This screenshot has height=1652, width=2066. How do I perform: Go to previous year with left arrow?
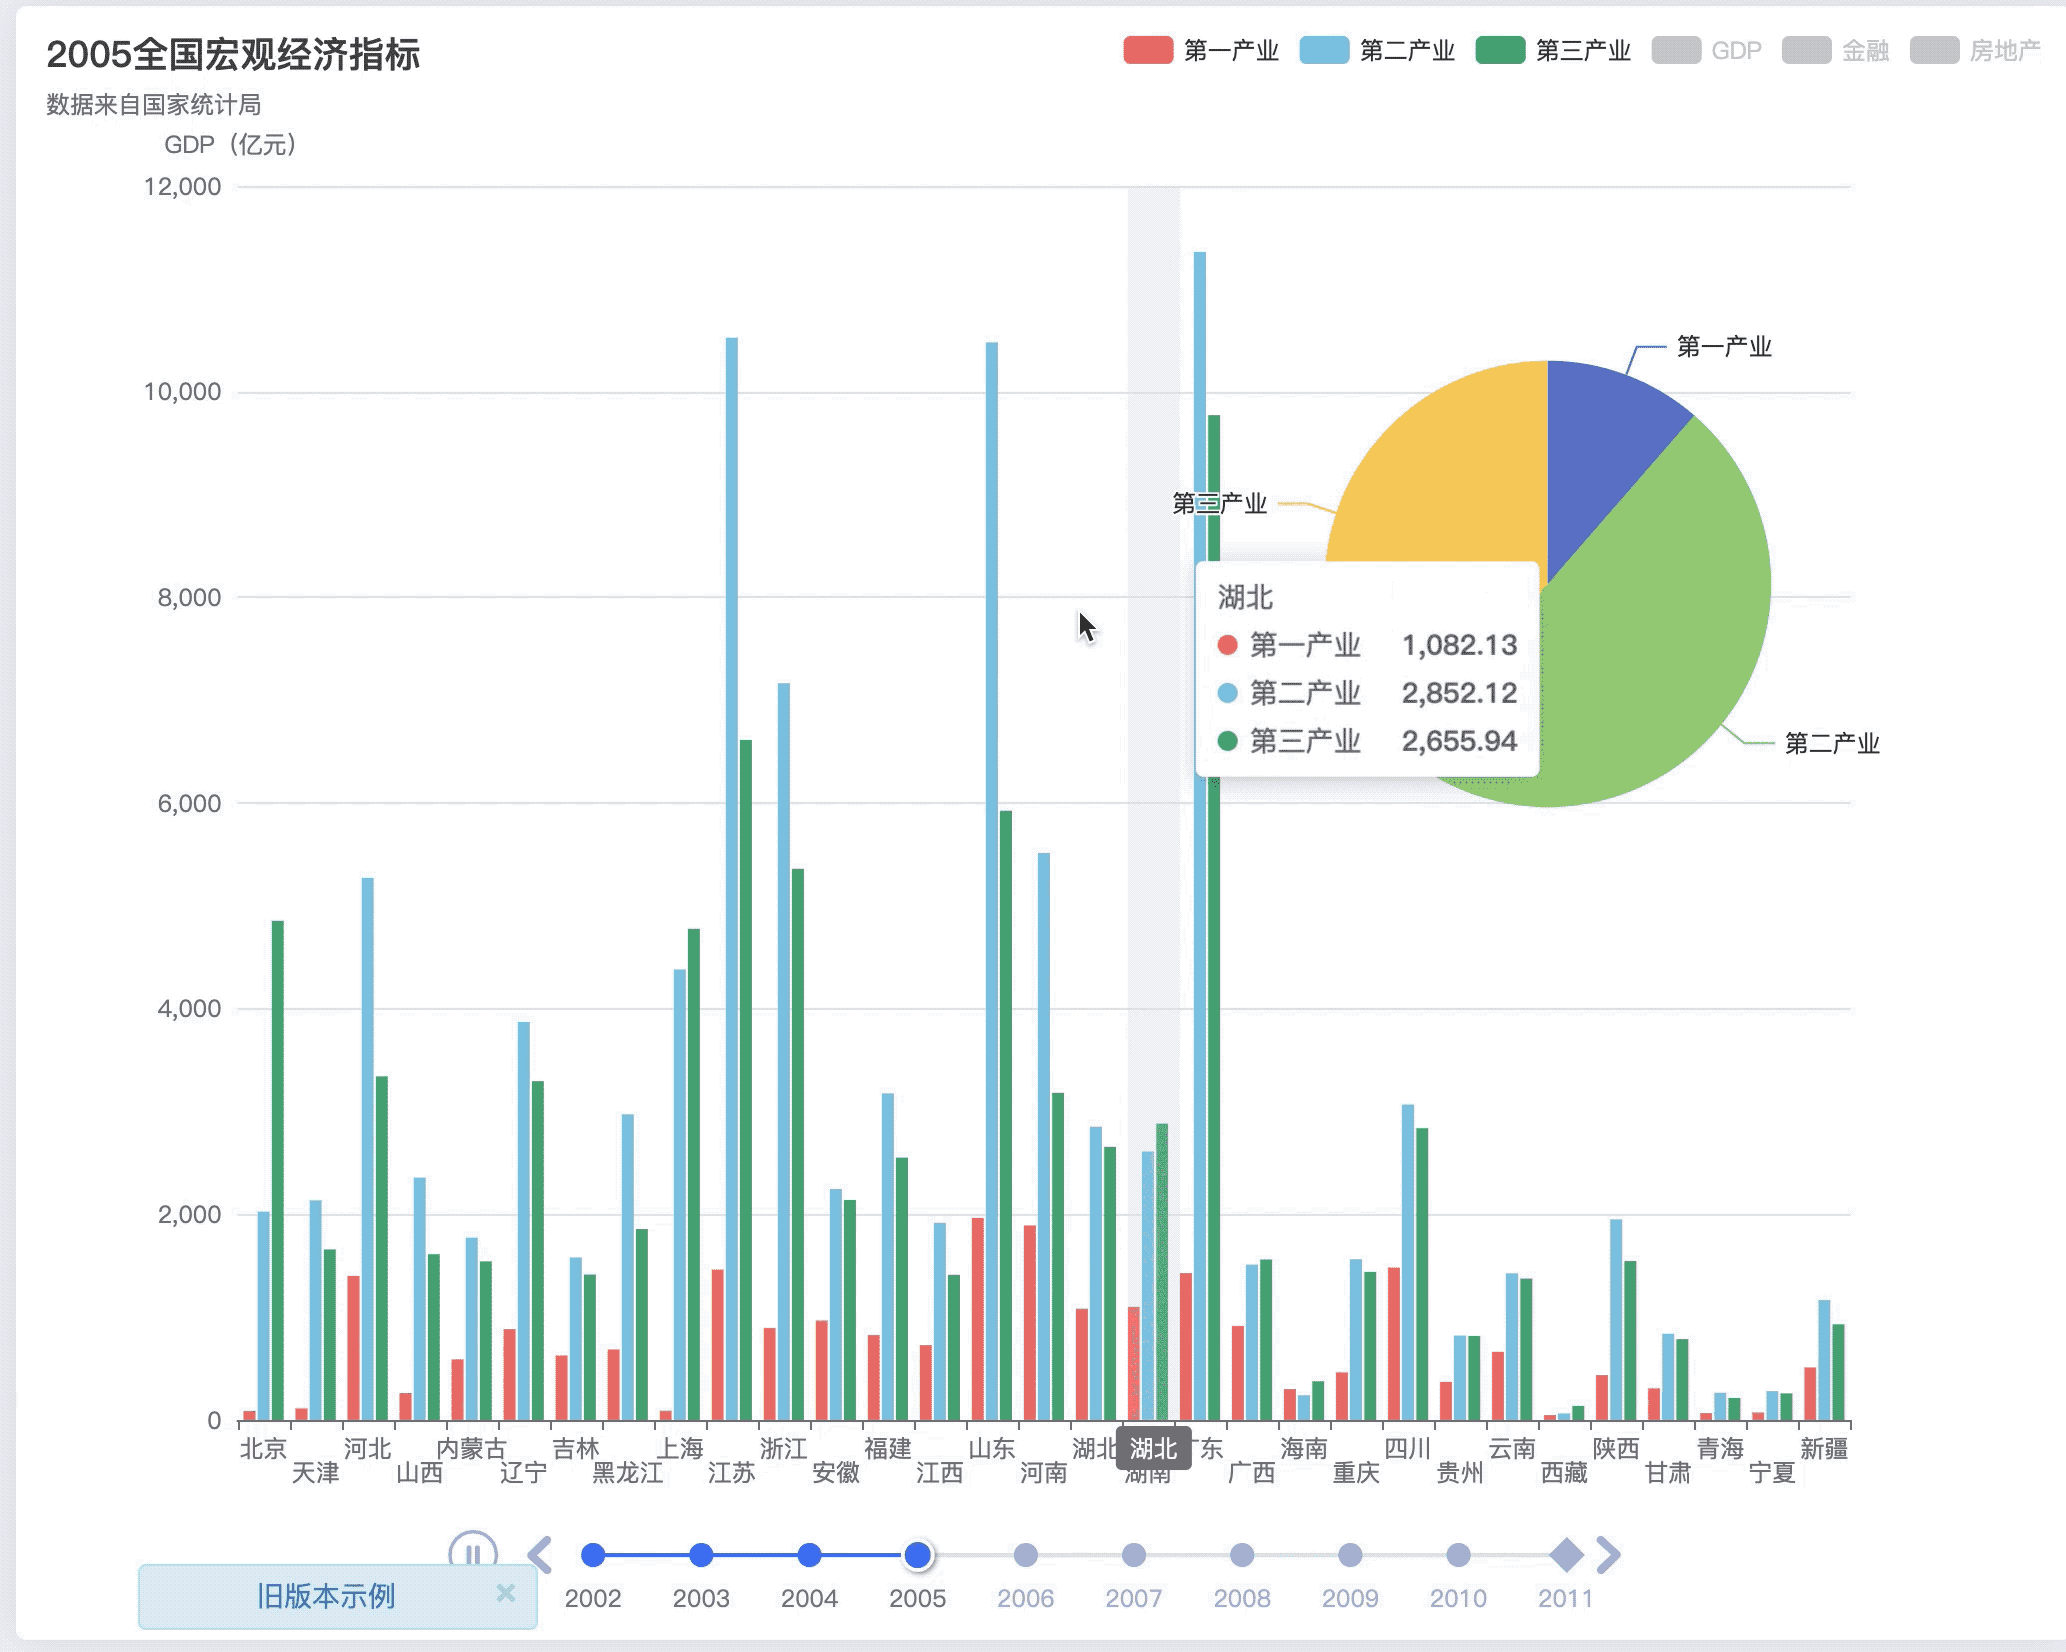(540, 1555)
